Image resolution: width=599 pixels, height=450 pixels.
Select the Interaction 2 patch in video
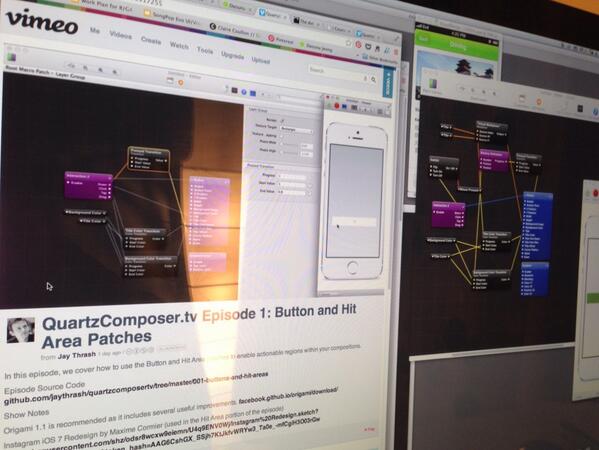(88, 186)
